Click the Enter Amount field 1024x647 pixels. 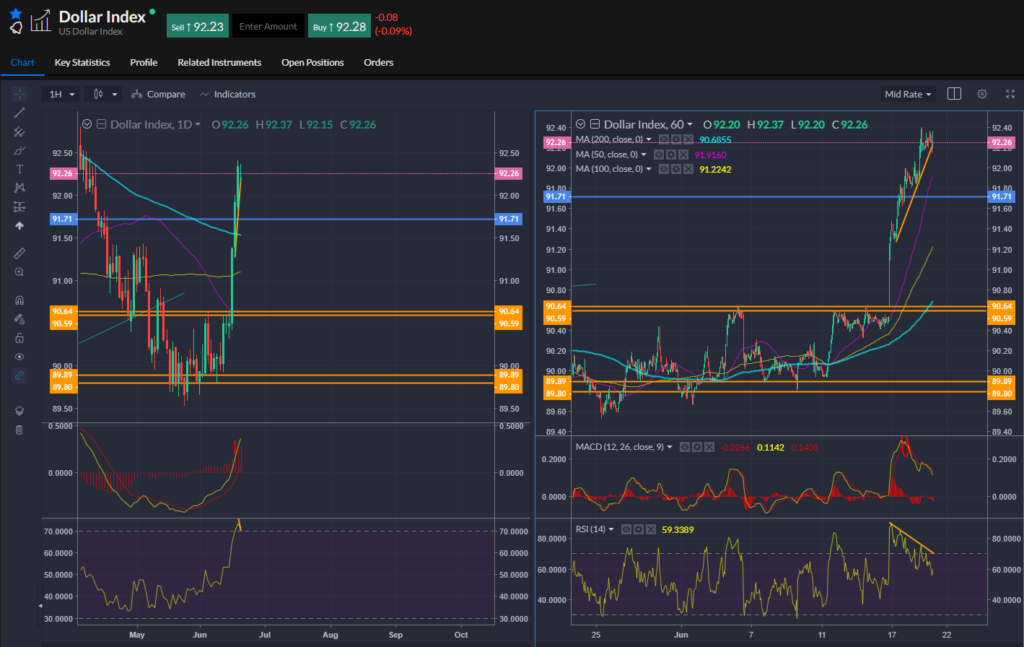(268, 25)
